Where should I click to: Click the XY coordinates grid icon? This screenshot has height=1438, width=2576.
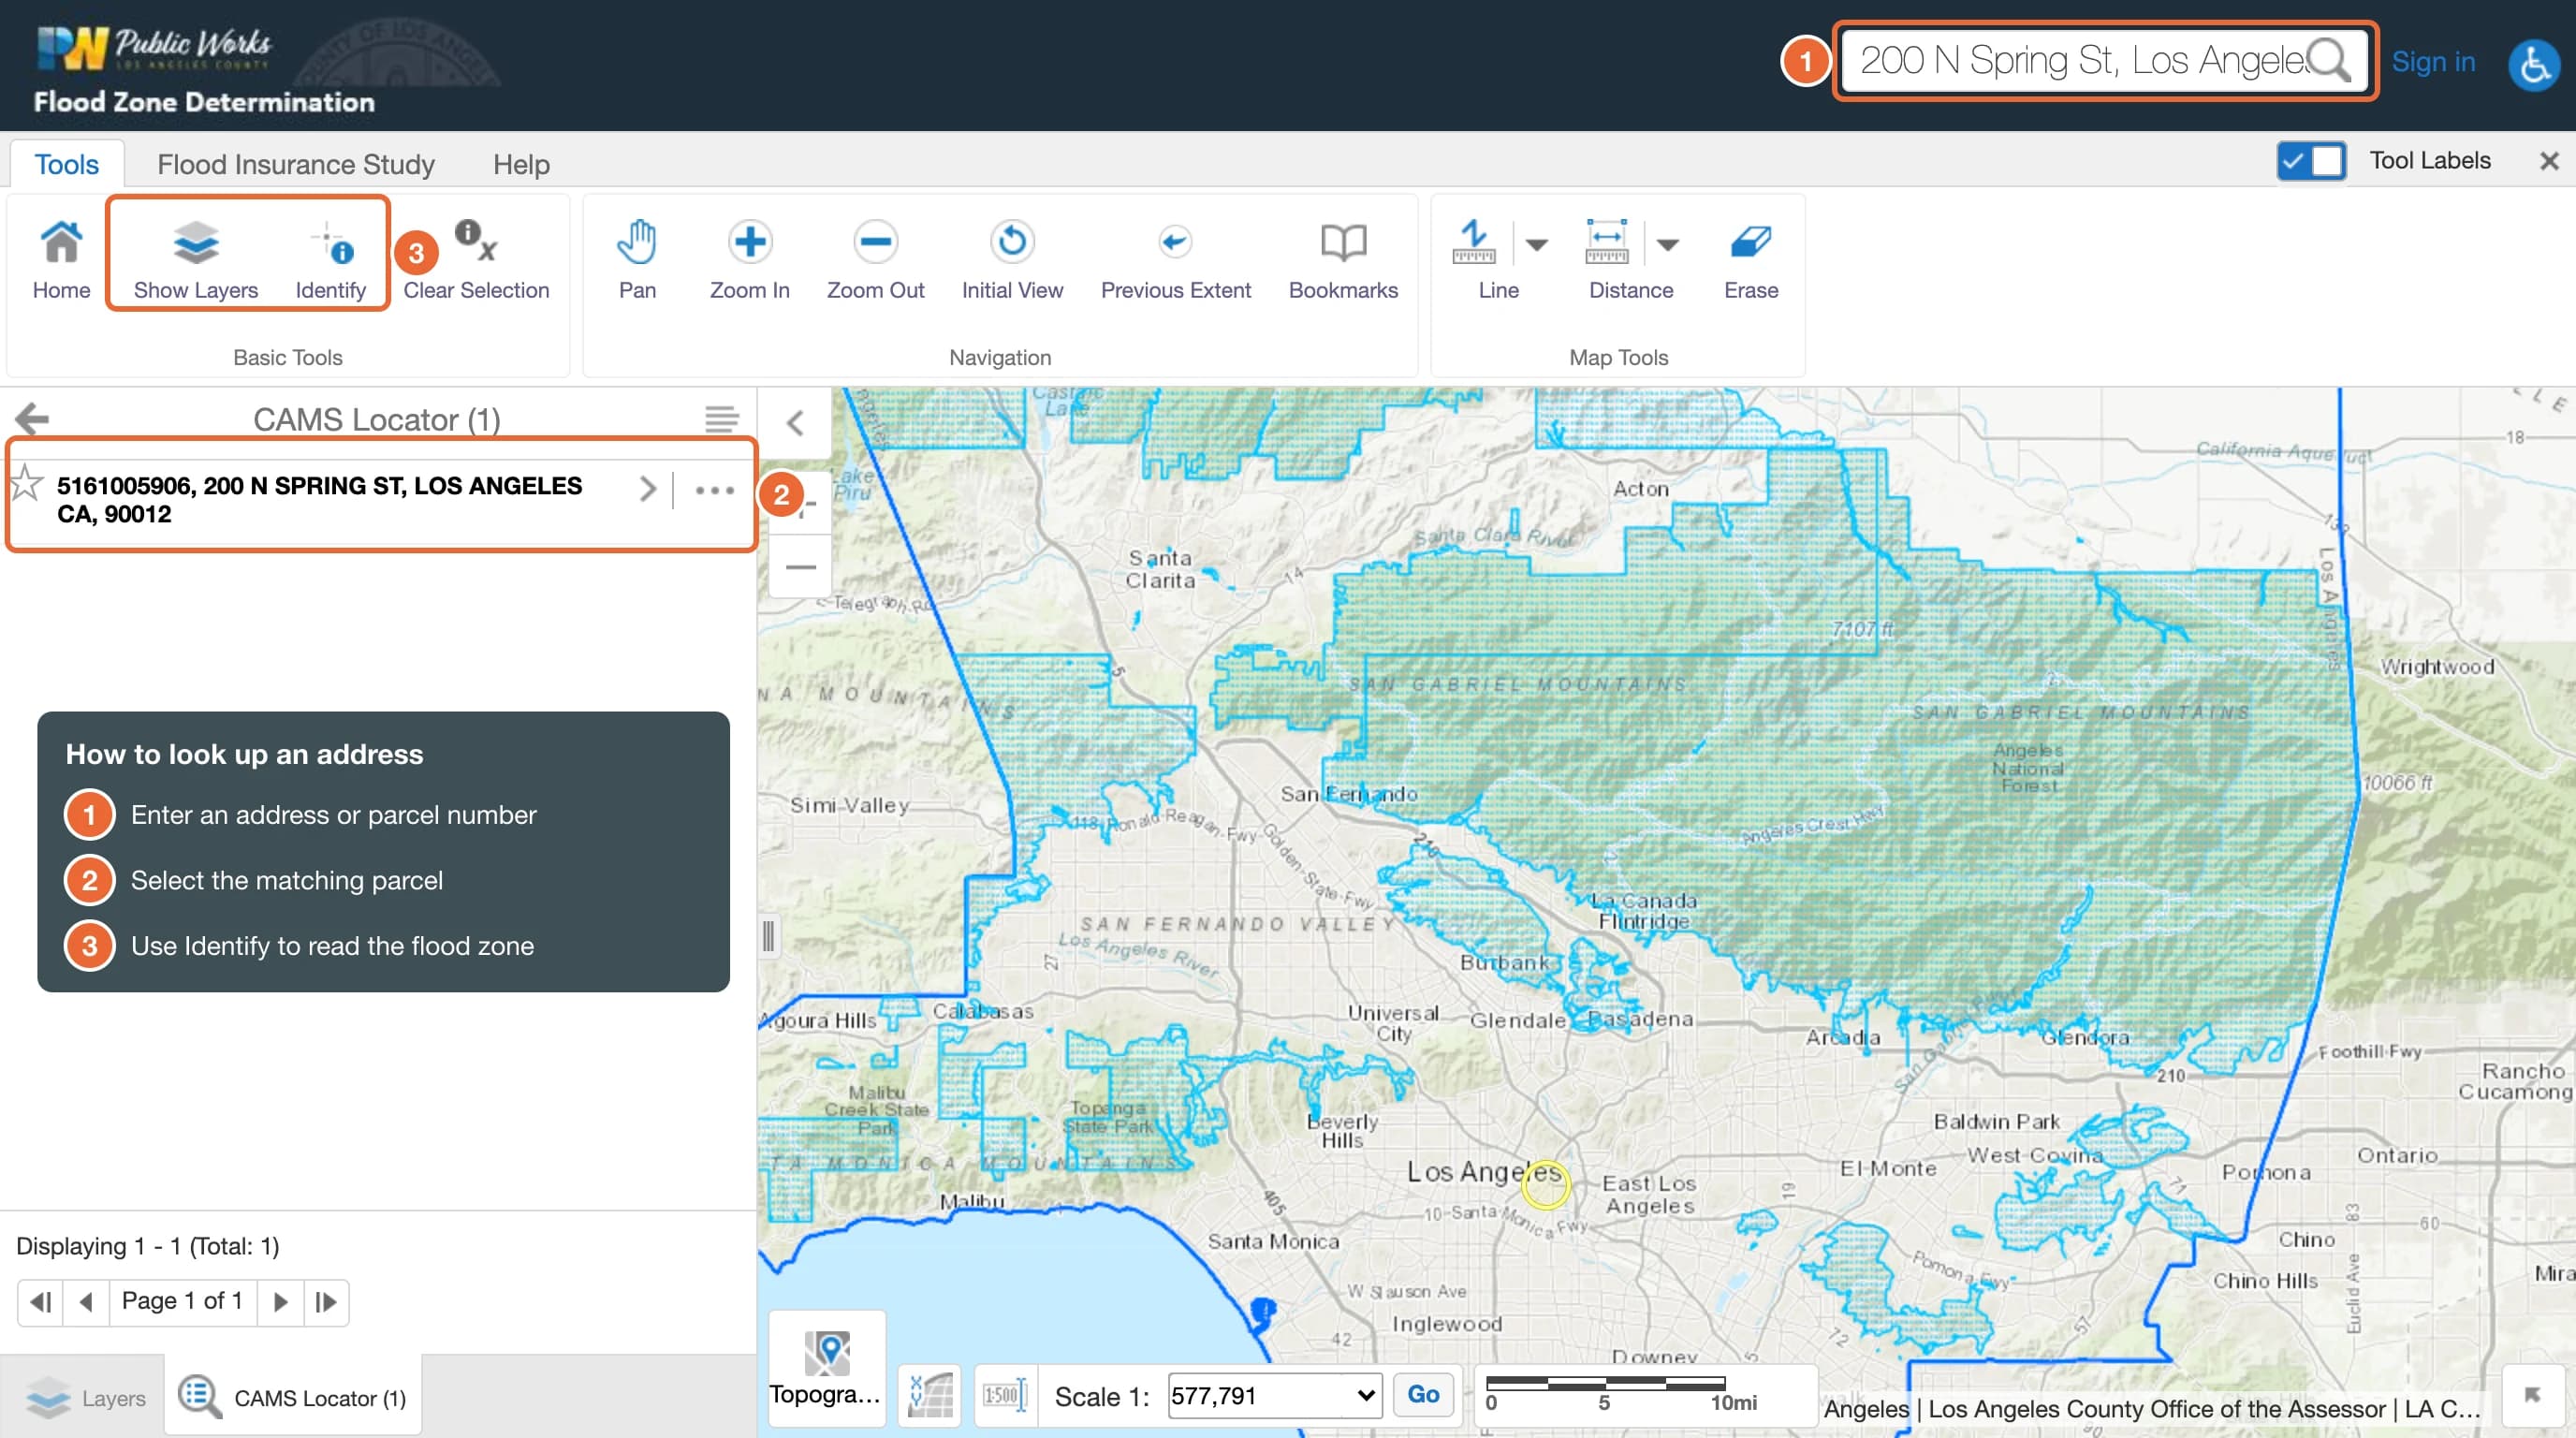coord(930,1394)
